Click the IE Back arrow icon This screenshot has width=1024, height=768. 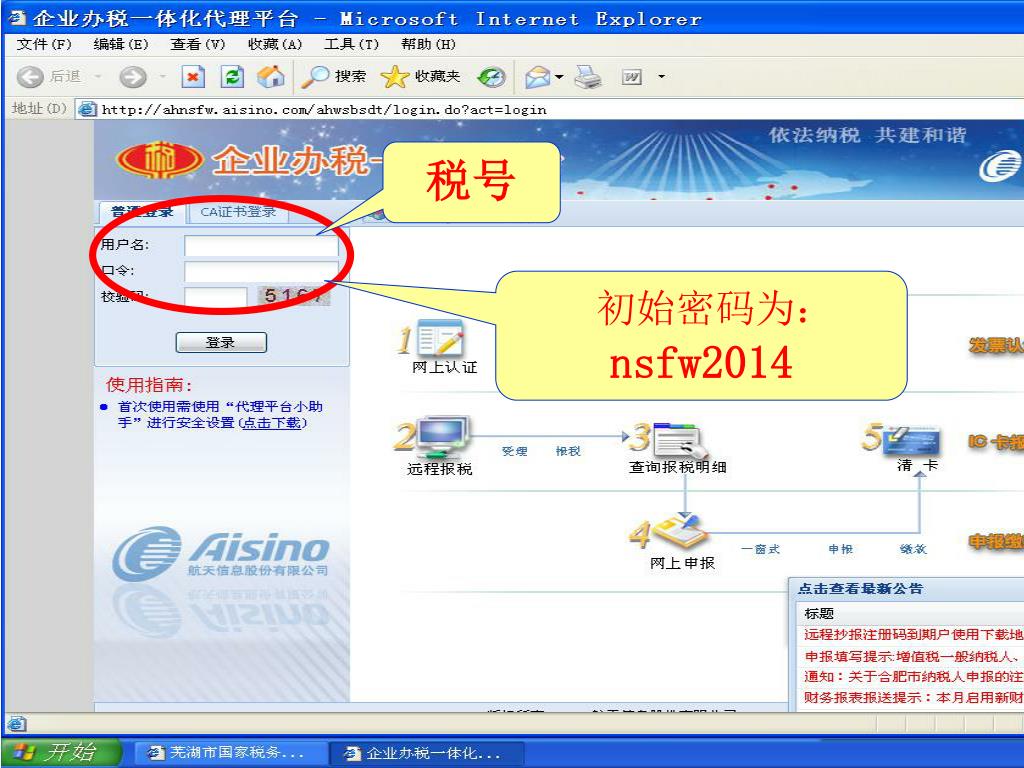pyautogui.click(x=30, y=77)
